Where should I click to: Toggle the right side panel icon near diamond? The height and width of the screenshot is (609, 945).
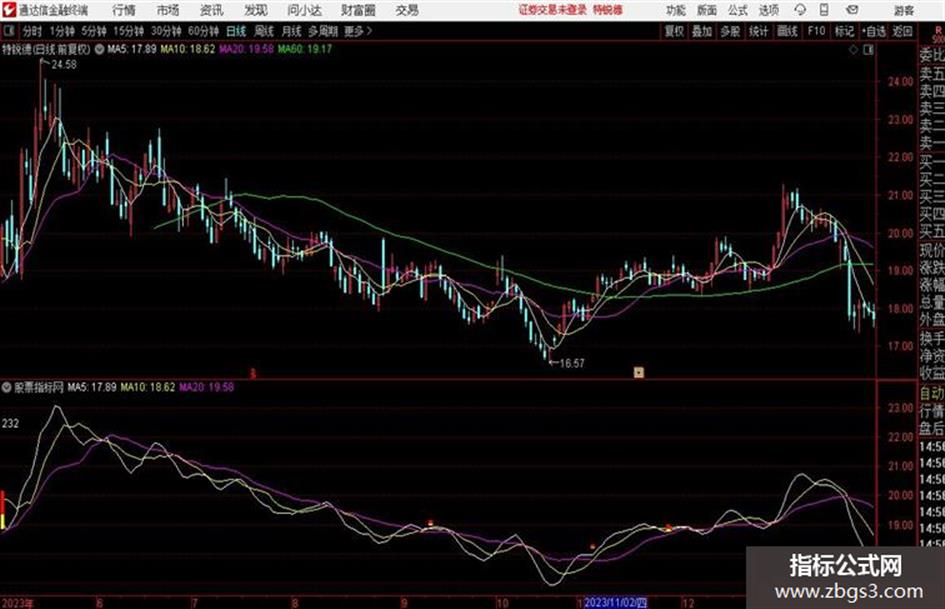868,50
